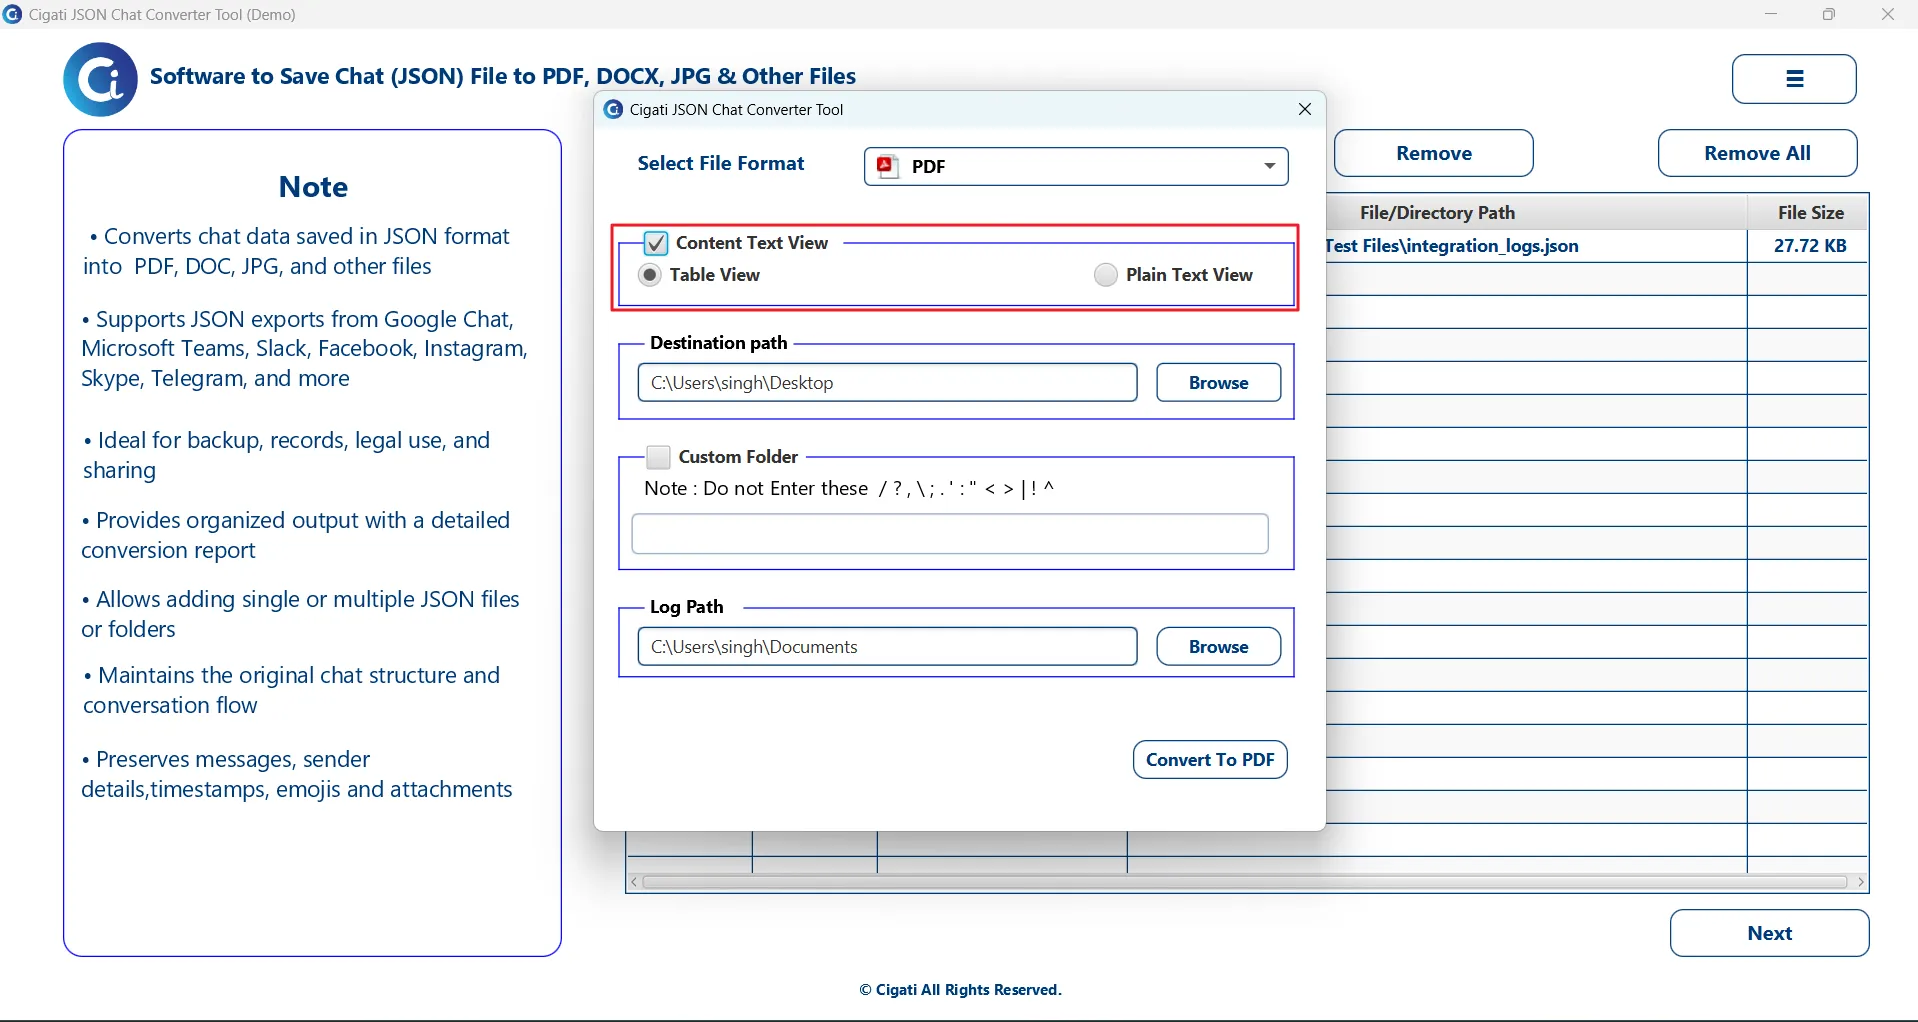Click the Cigati logo in the header
Image resolution: width=1918 pixels, height=1022 pixels.
coord(100,79)
